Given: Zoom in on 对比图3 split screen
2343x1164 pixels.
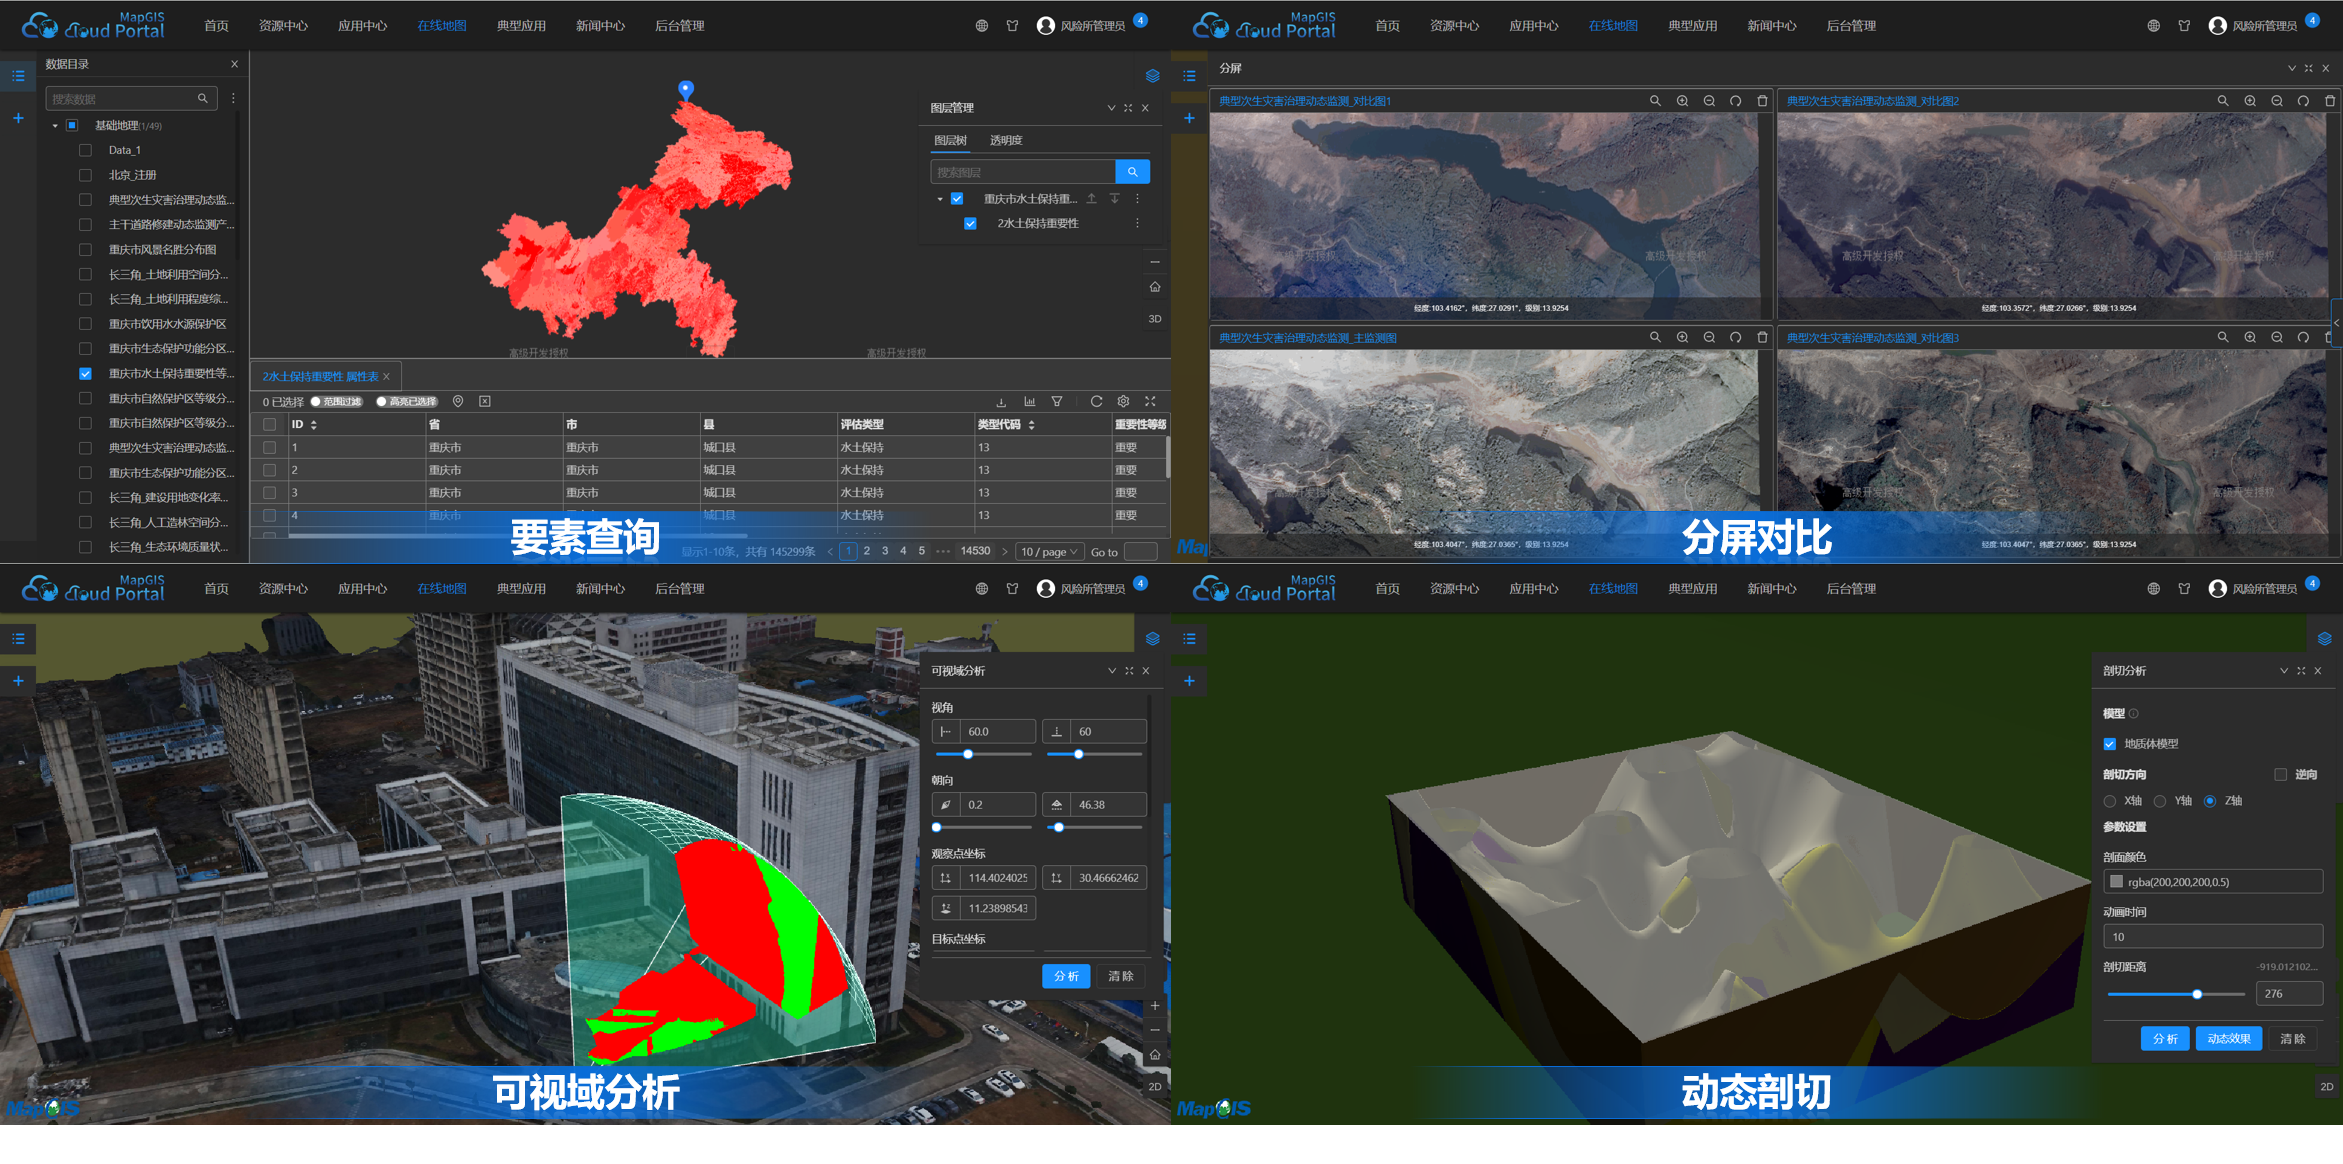Looking at the screenshot, I should pos(2250,338).
